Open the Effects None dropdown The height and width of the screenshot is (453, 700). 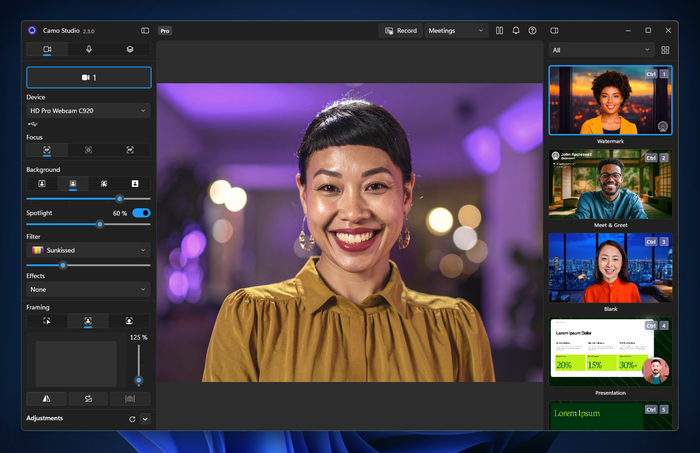click(x=88, y=289)
